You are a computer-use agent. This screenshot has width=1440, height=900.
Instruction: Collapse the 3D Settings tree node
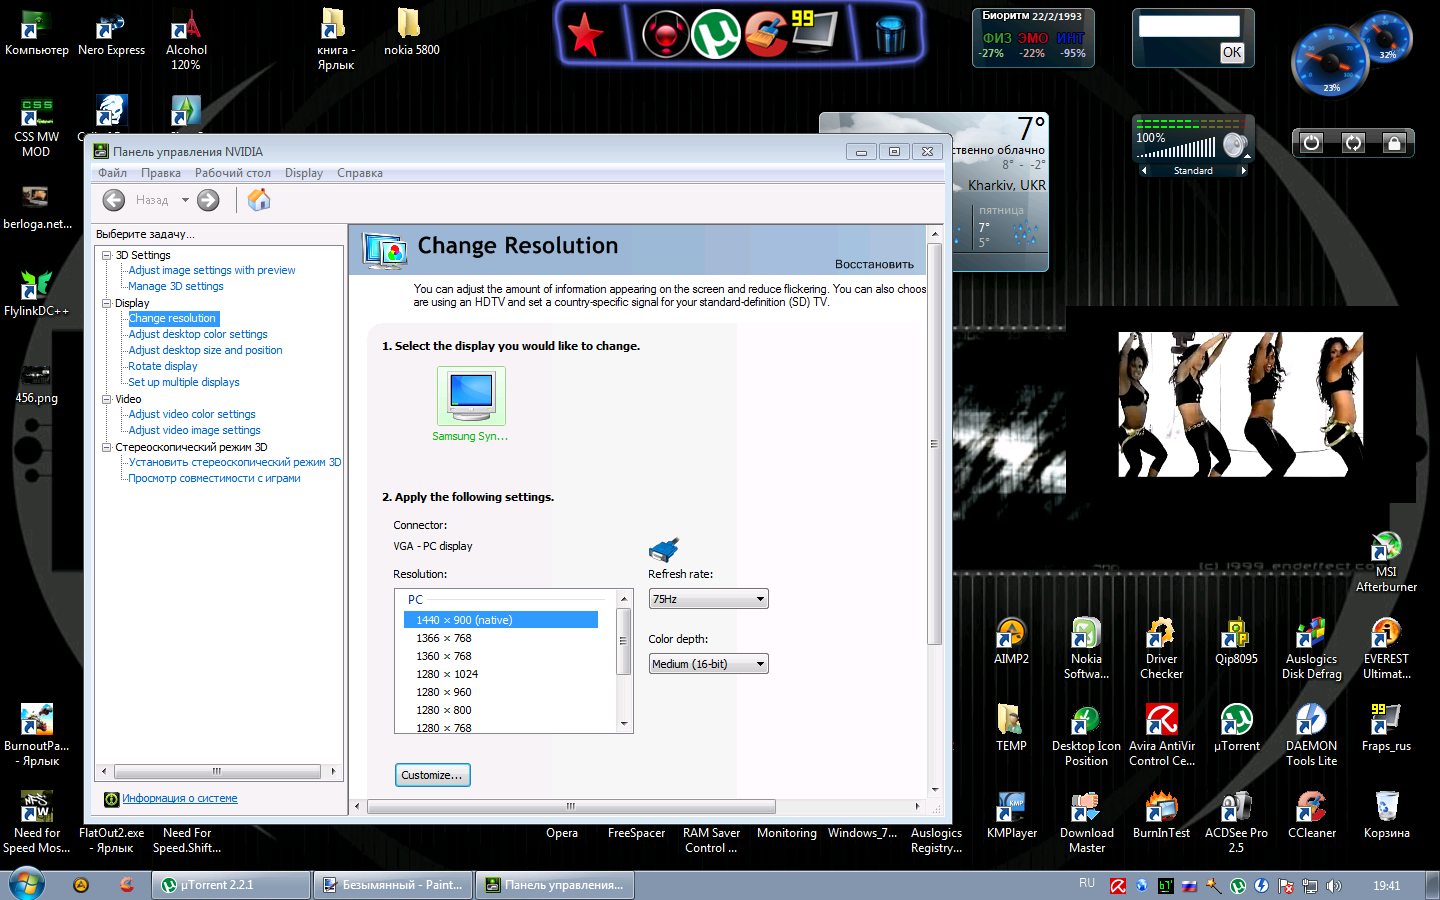coord(106,255)
